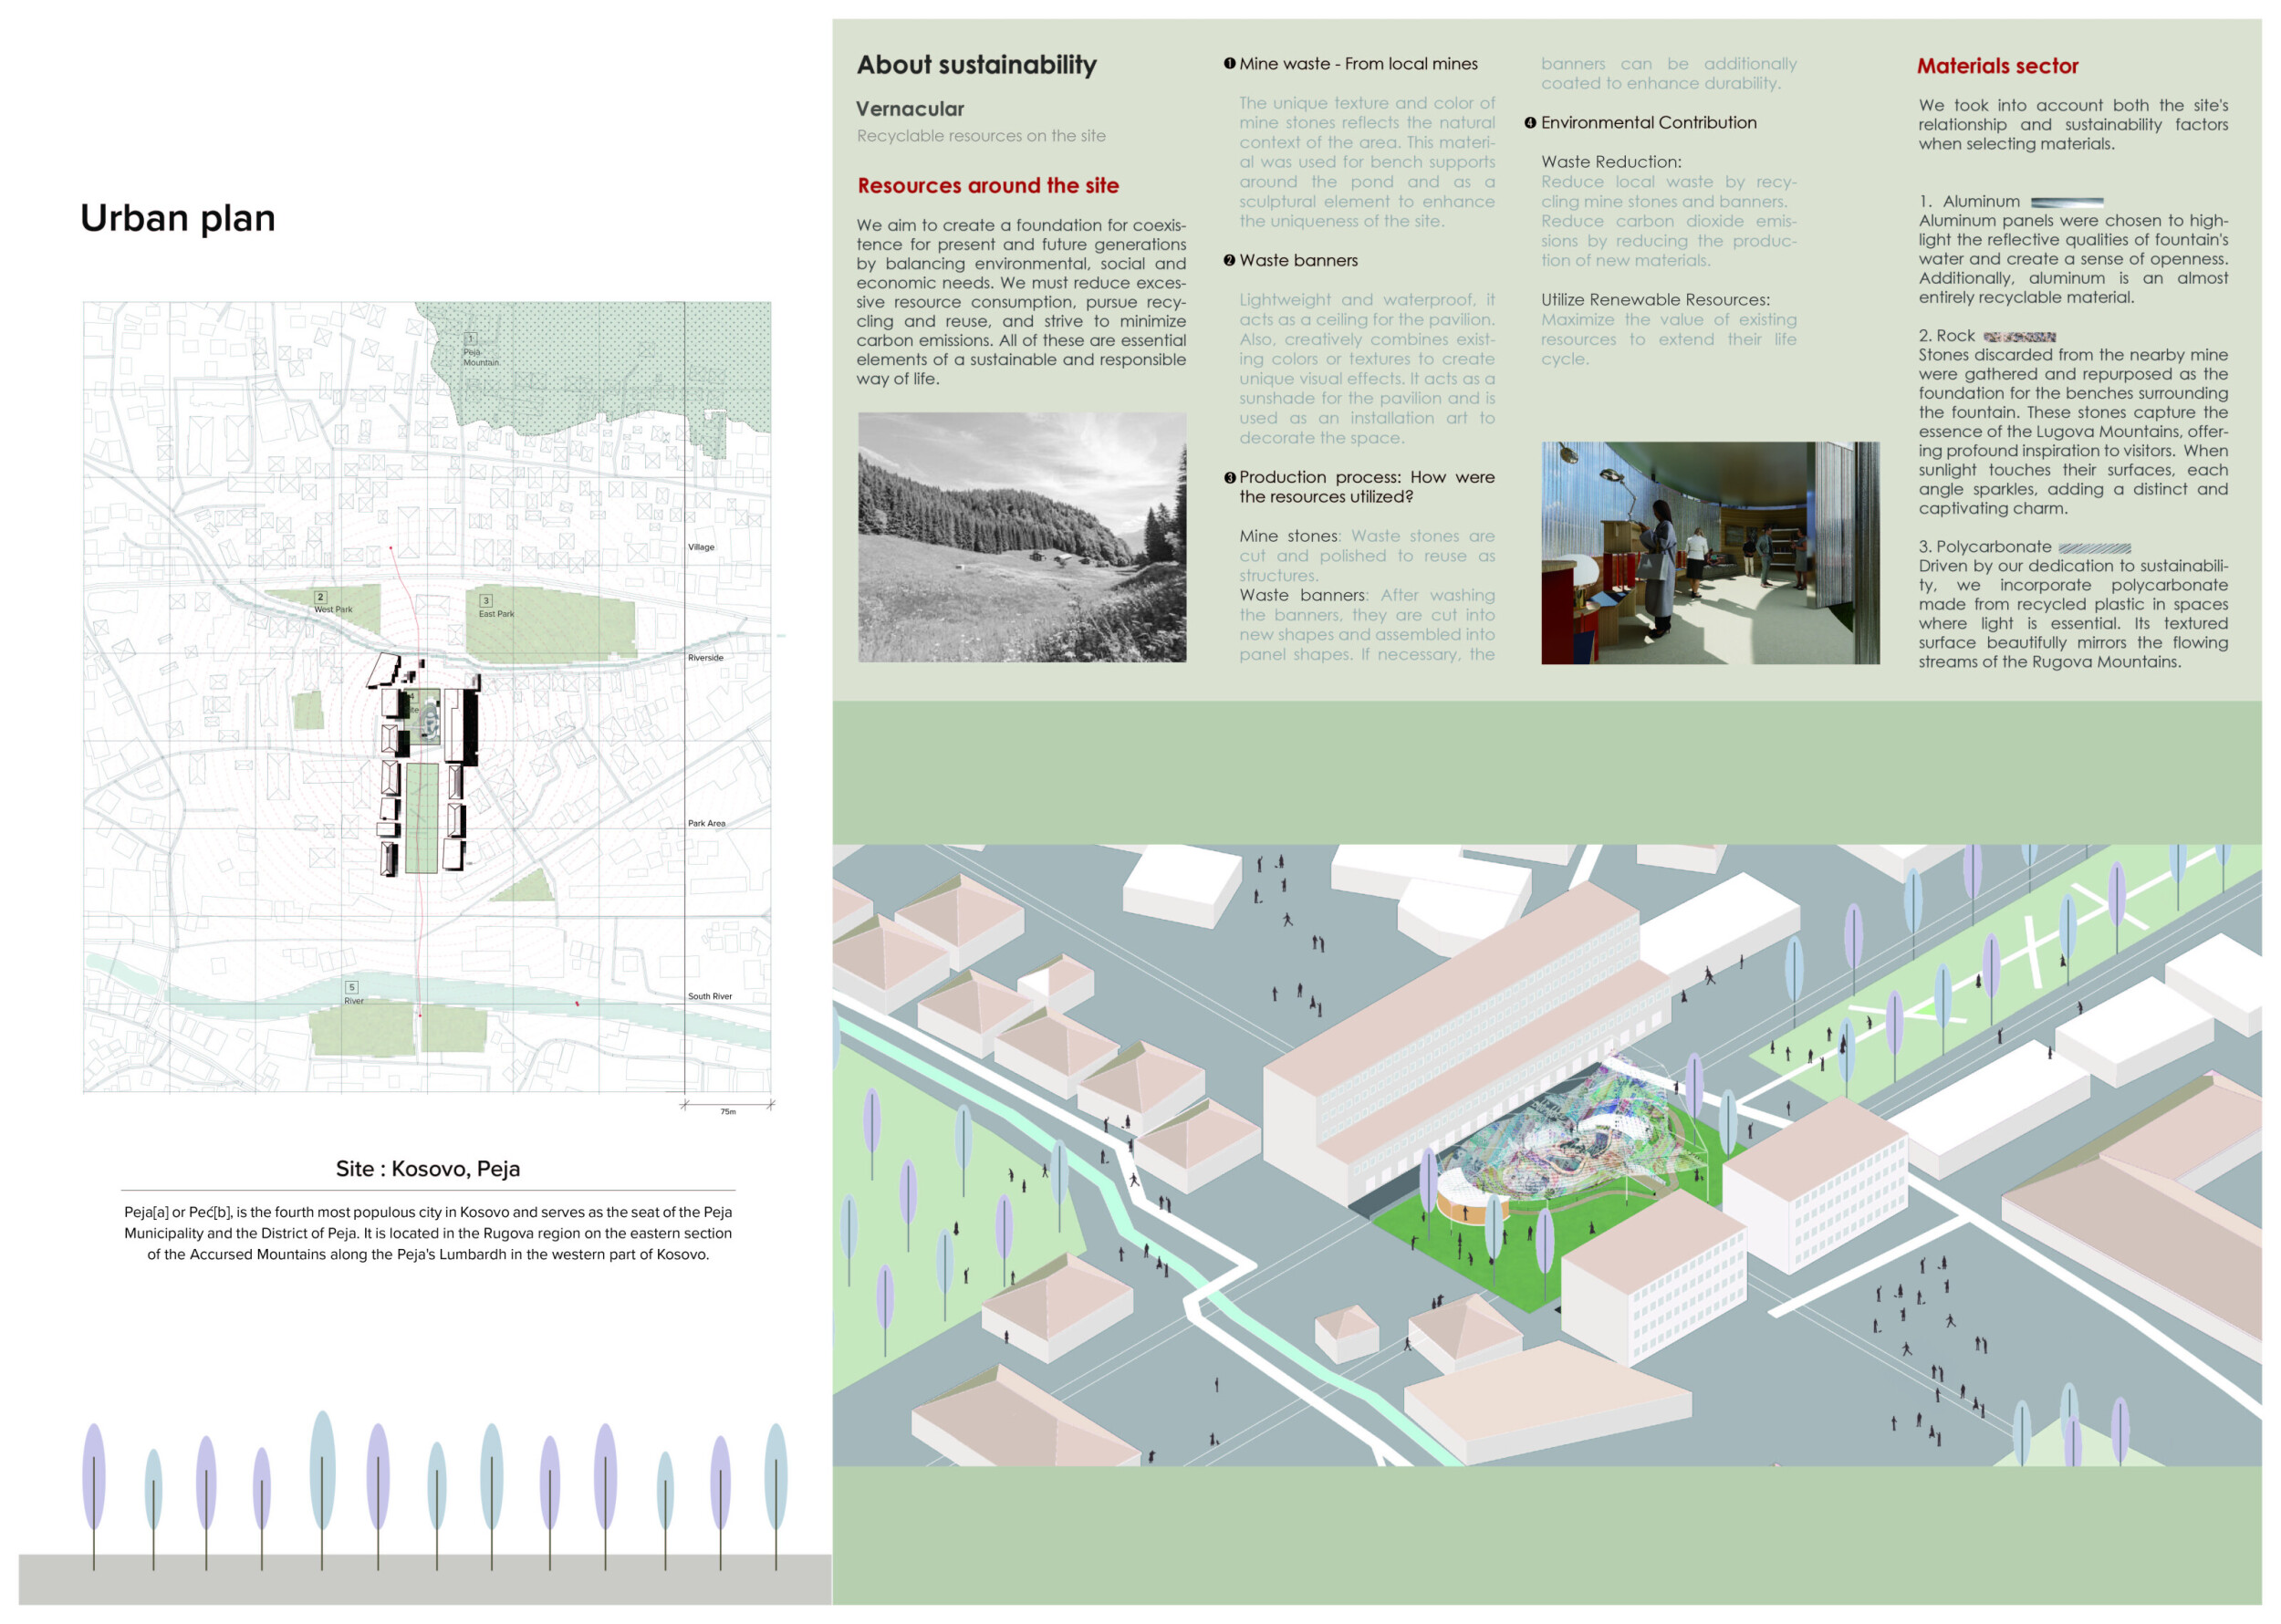Image resolution: width=2281 pixels, height=1624 pixels.
Task: Click the black-and-white mountain meadow photo
Action: click(1021, 537)
